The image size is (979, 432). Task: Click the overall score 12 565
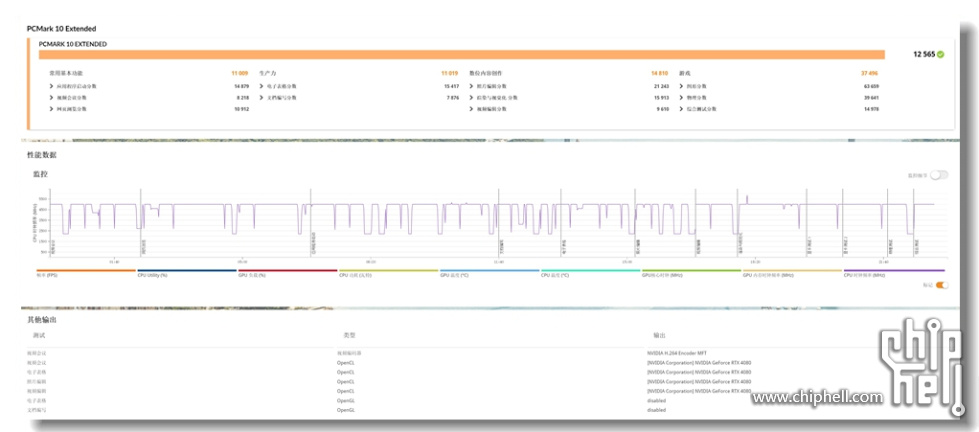click(924, 54)
